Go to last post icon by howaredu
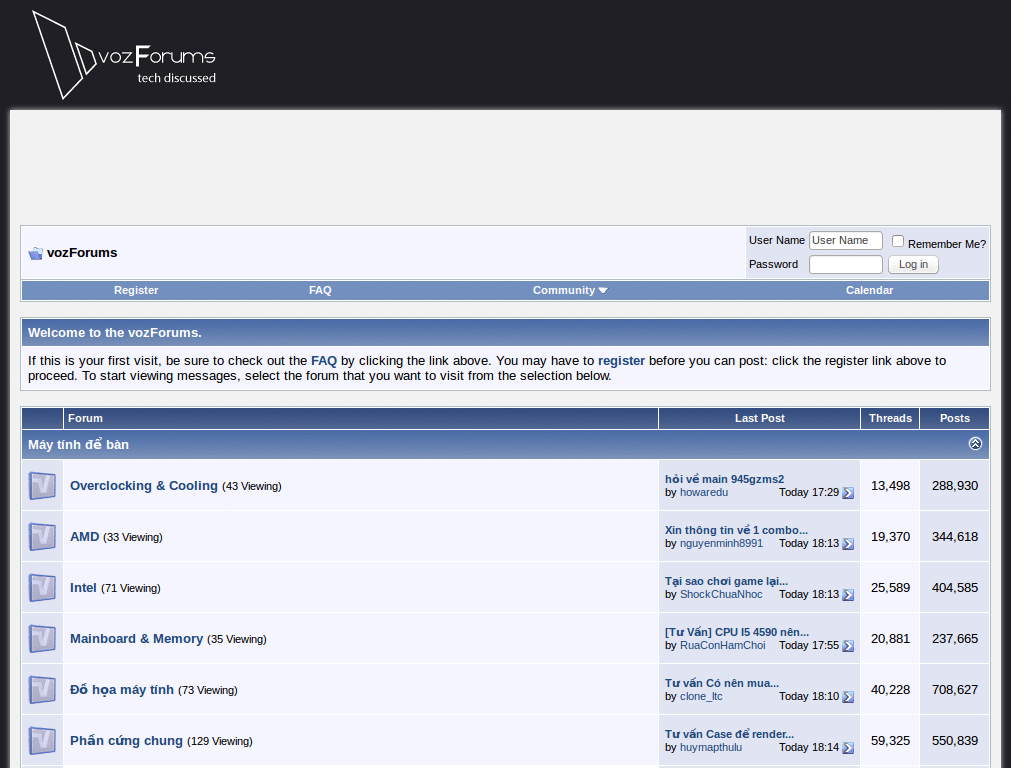This screenshot has width=1024, height=768. [x=848, y=493]
